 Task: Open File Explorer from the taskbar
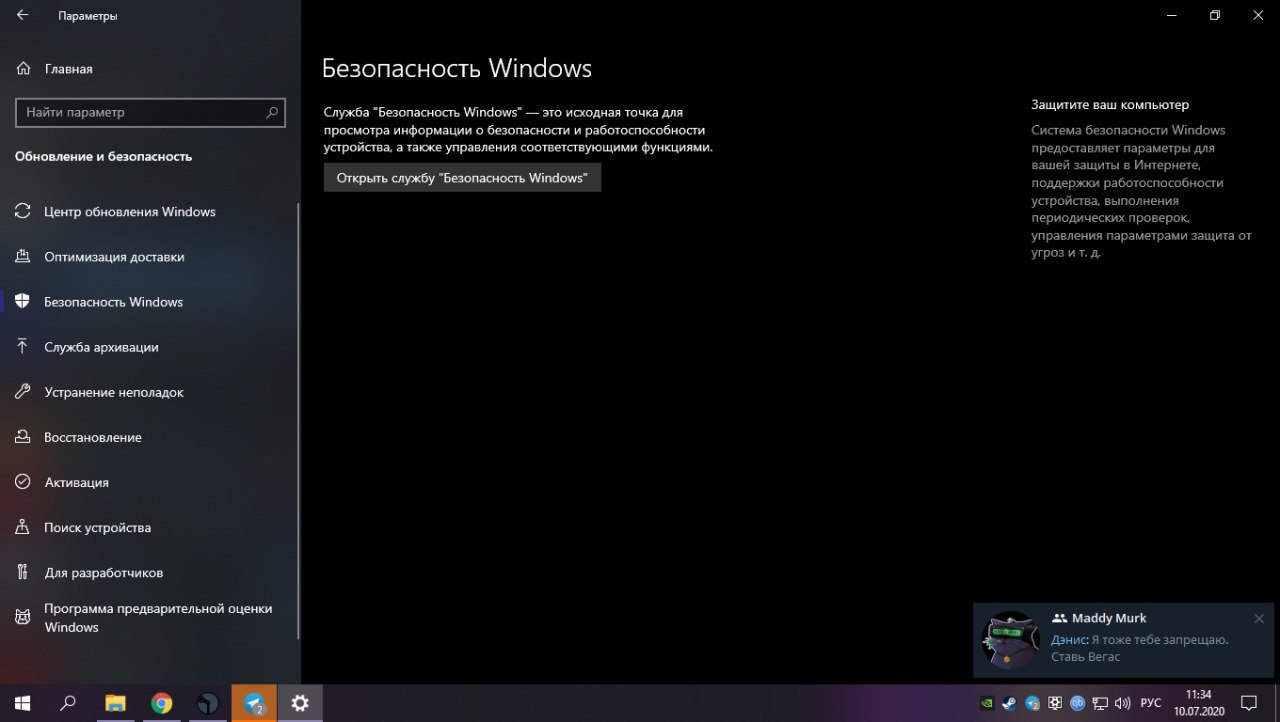(115, 703)
